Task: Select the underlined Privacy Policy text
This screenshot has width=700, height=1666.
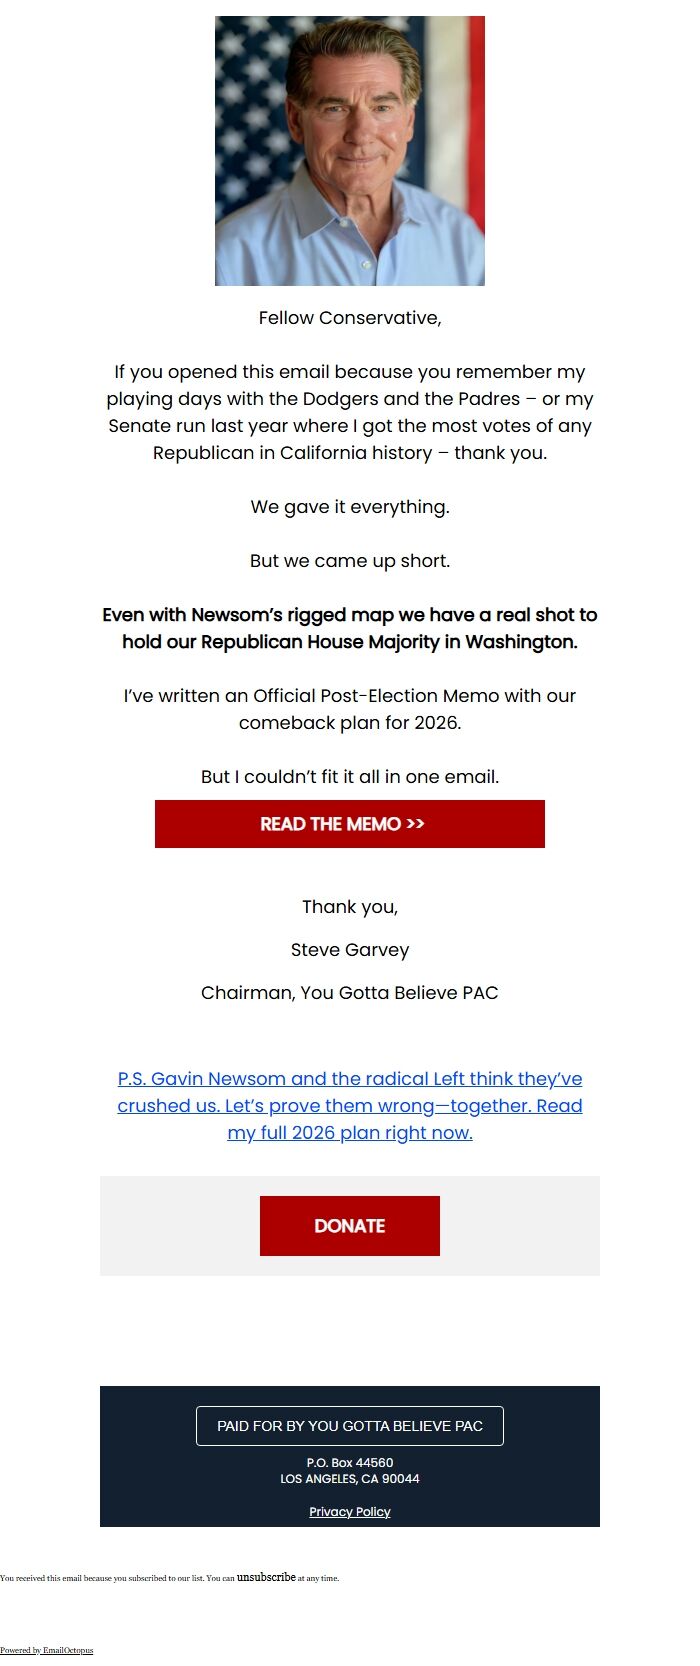Action: coord(349,1512)
